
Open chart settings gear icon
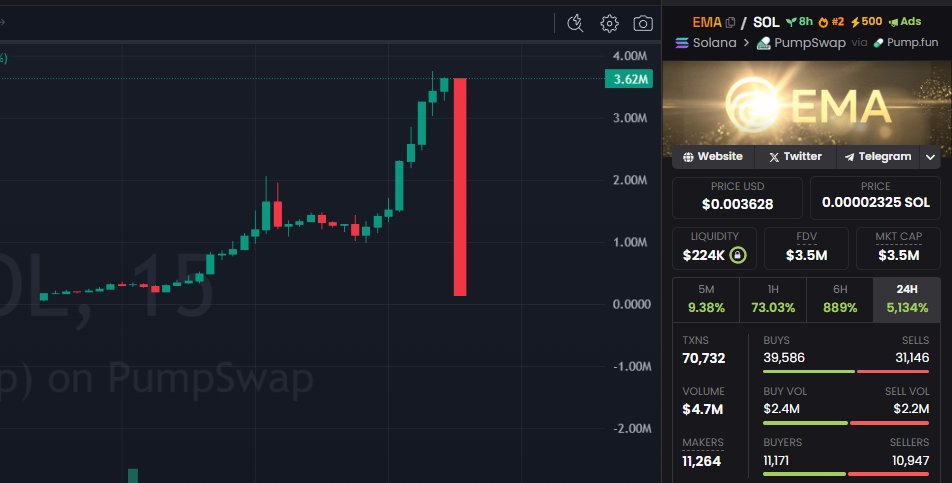click(x=609, y=23)
